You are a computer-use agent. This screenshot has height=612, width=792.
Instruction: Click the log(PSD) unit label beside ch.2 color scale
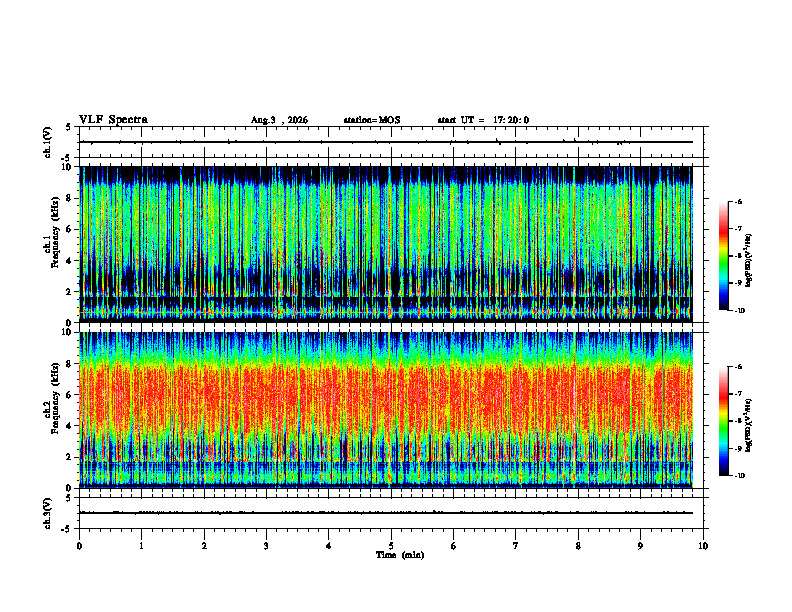click(x=749, y=425)
